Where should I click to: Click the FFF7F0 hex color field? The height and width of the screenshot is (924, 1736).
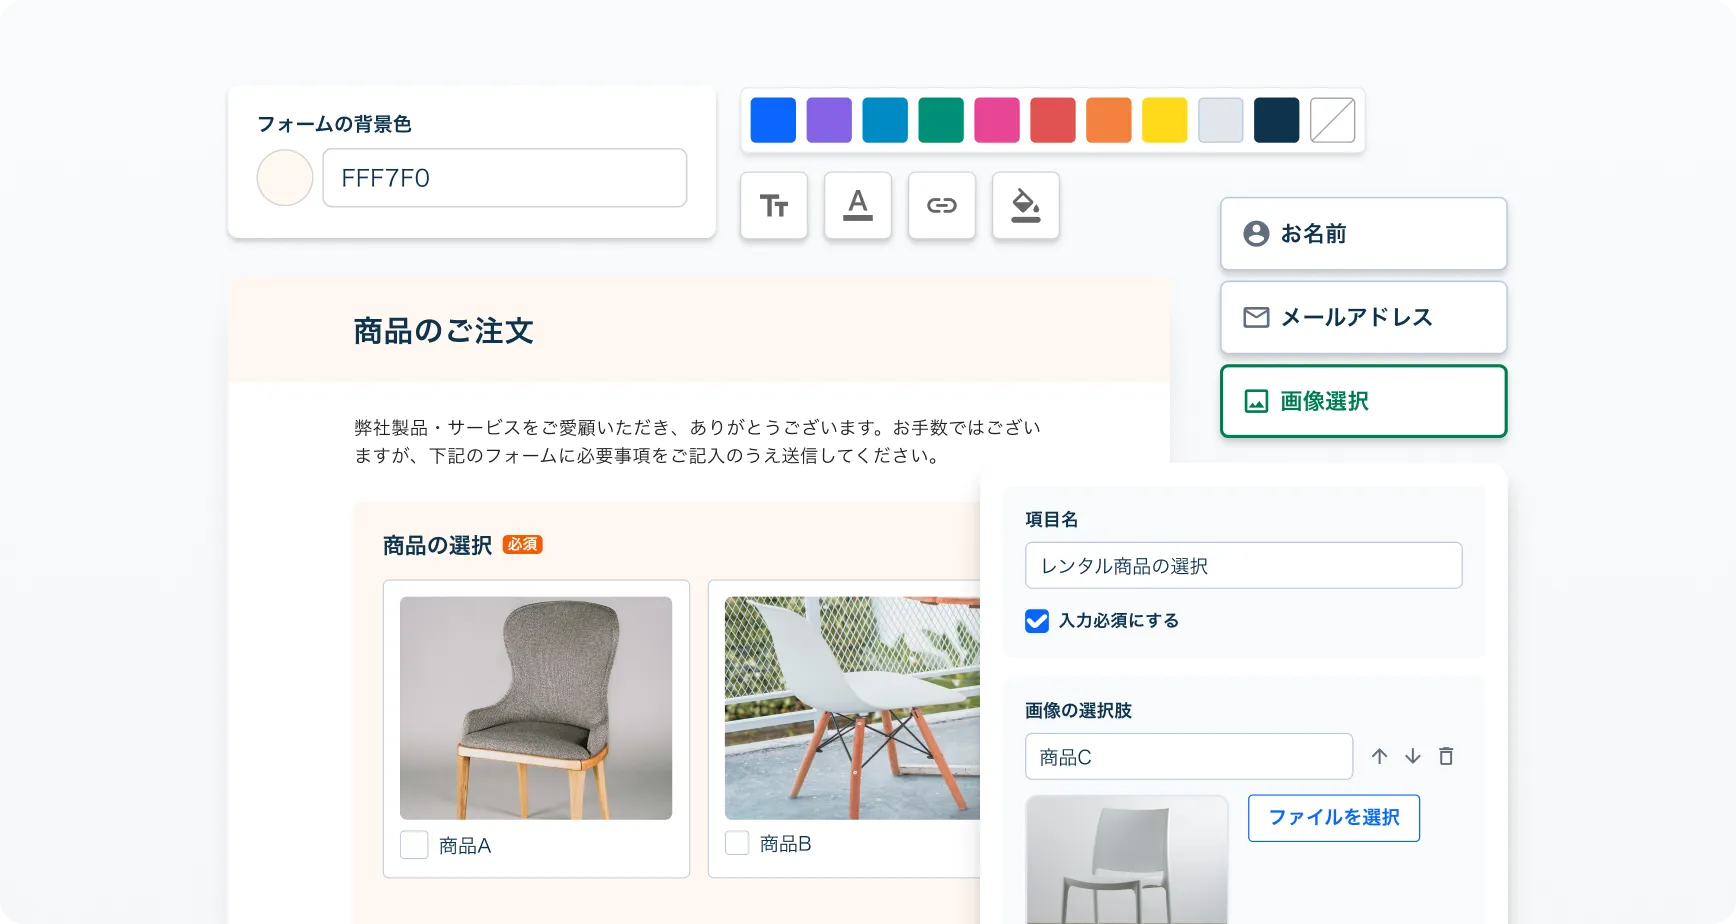(505, 178)
